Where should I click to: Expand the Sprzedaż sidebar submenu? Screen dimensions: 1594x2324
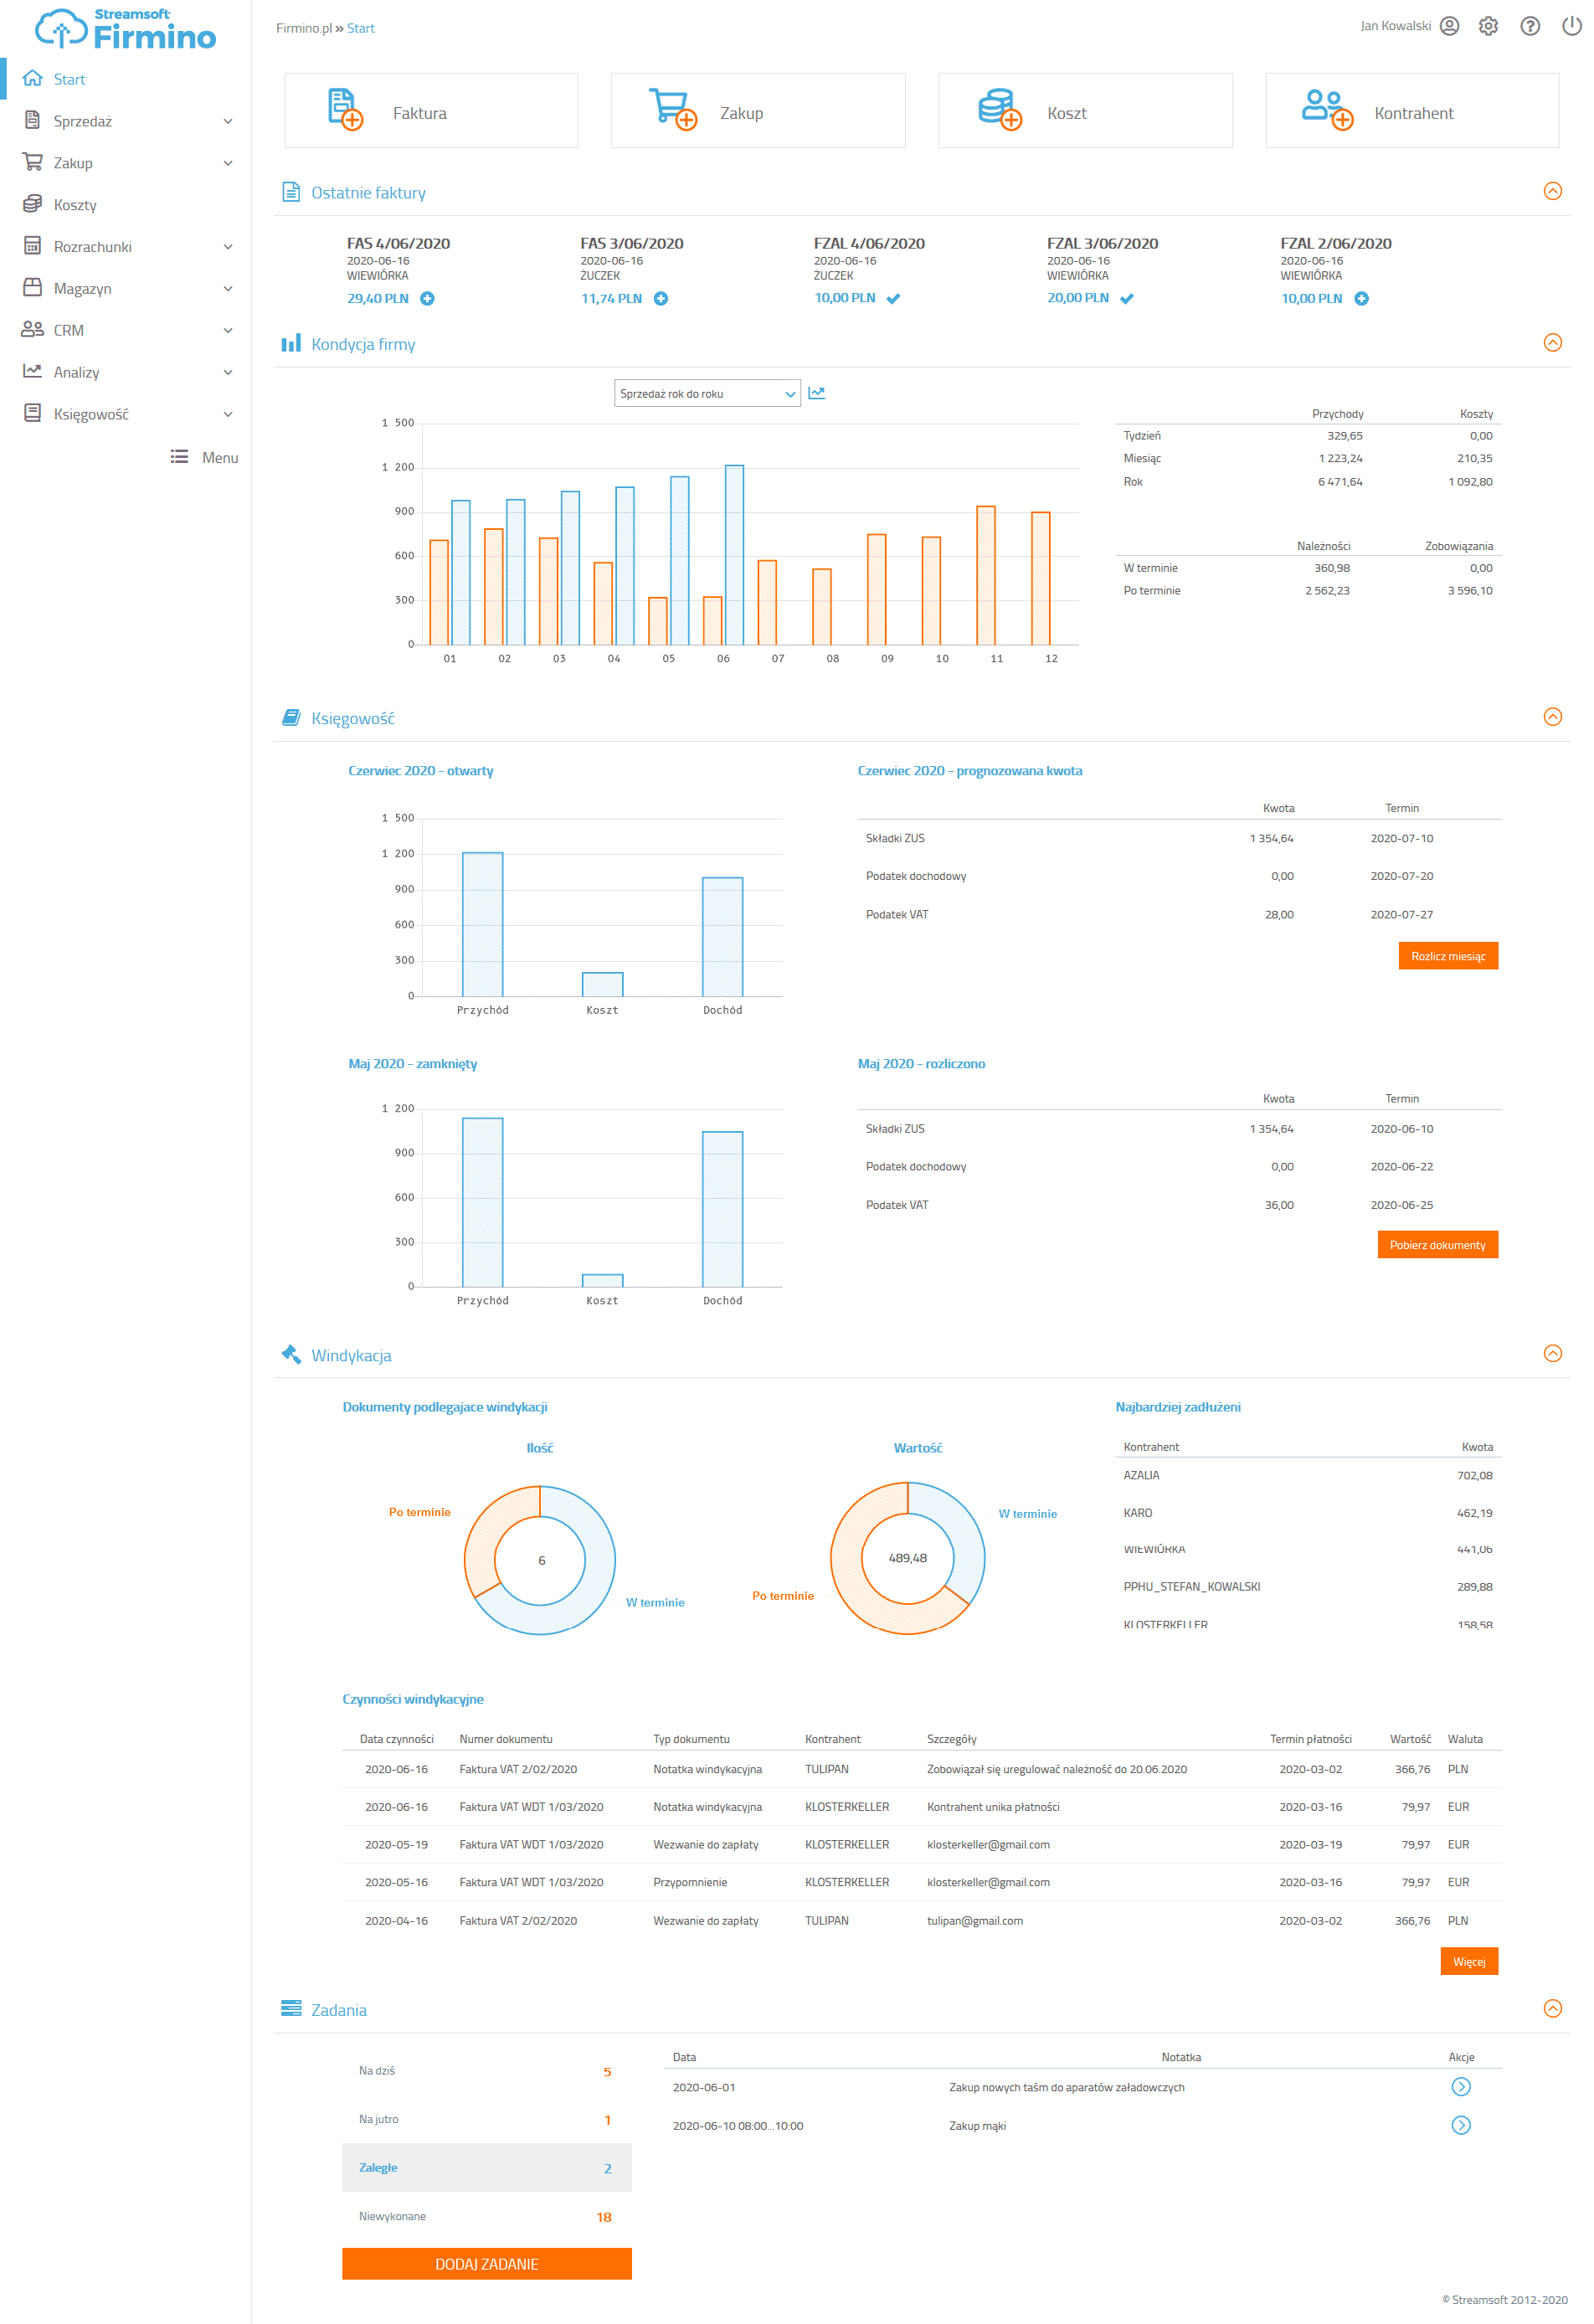[x=228, y=121]
